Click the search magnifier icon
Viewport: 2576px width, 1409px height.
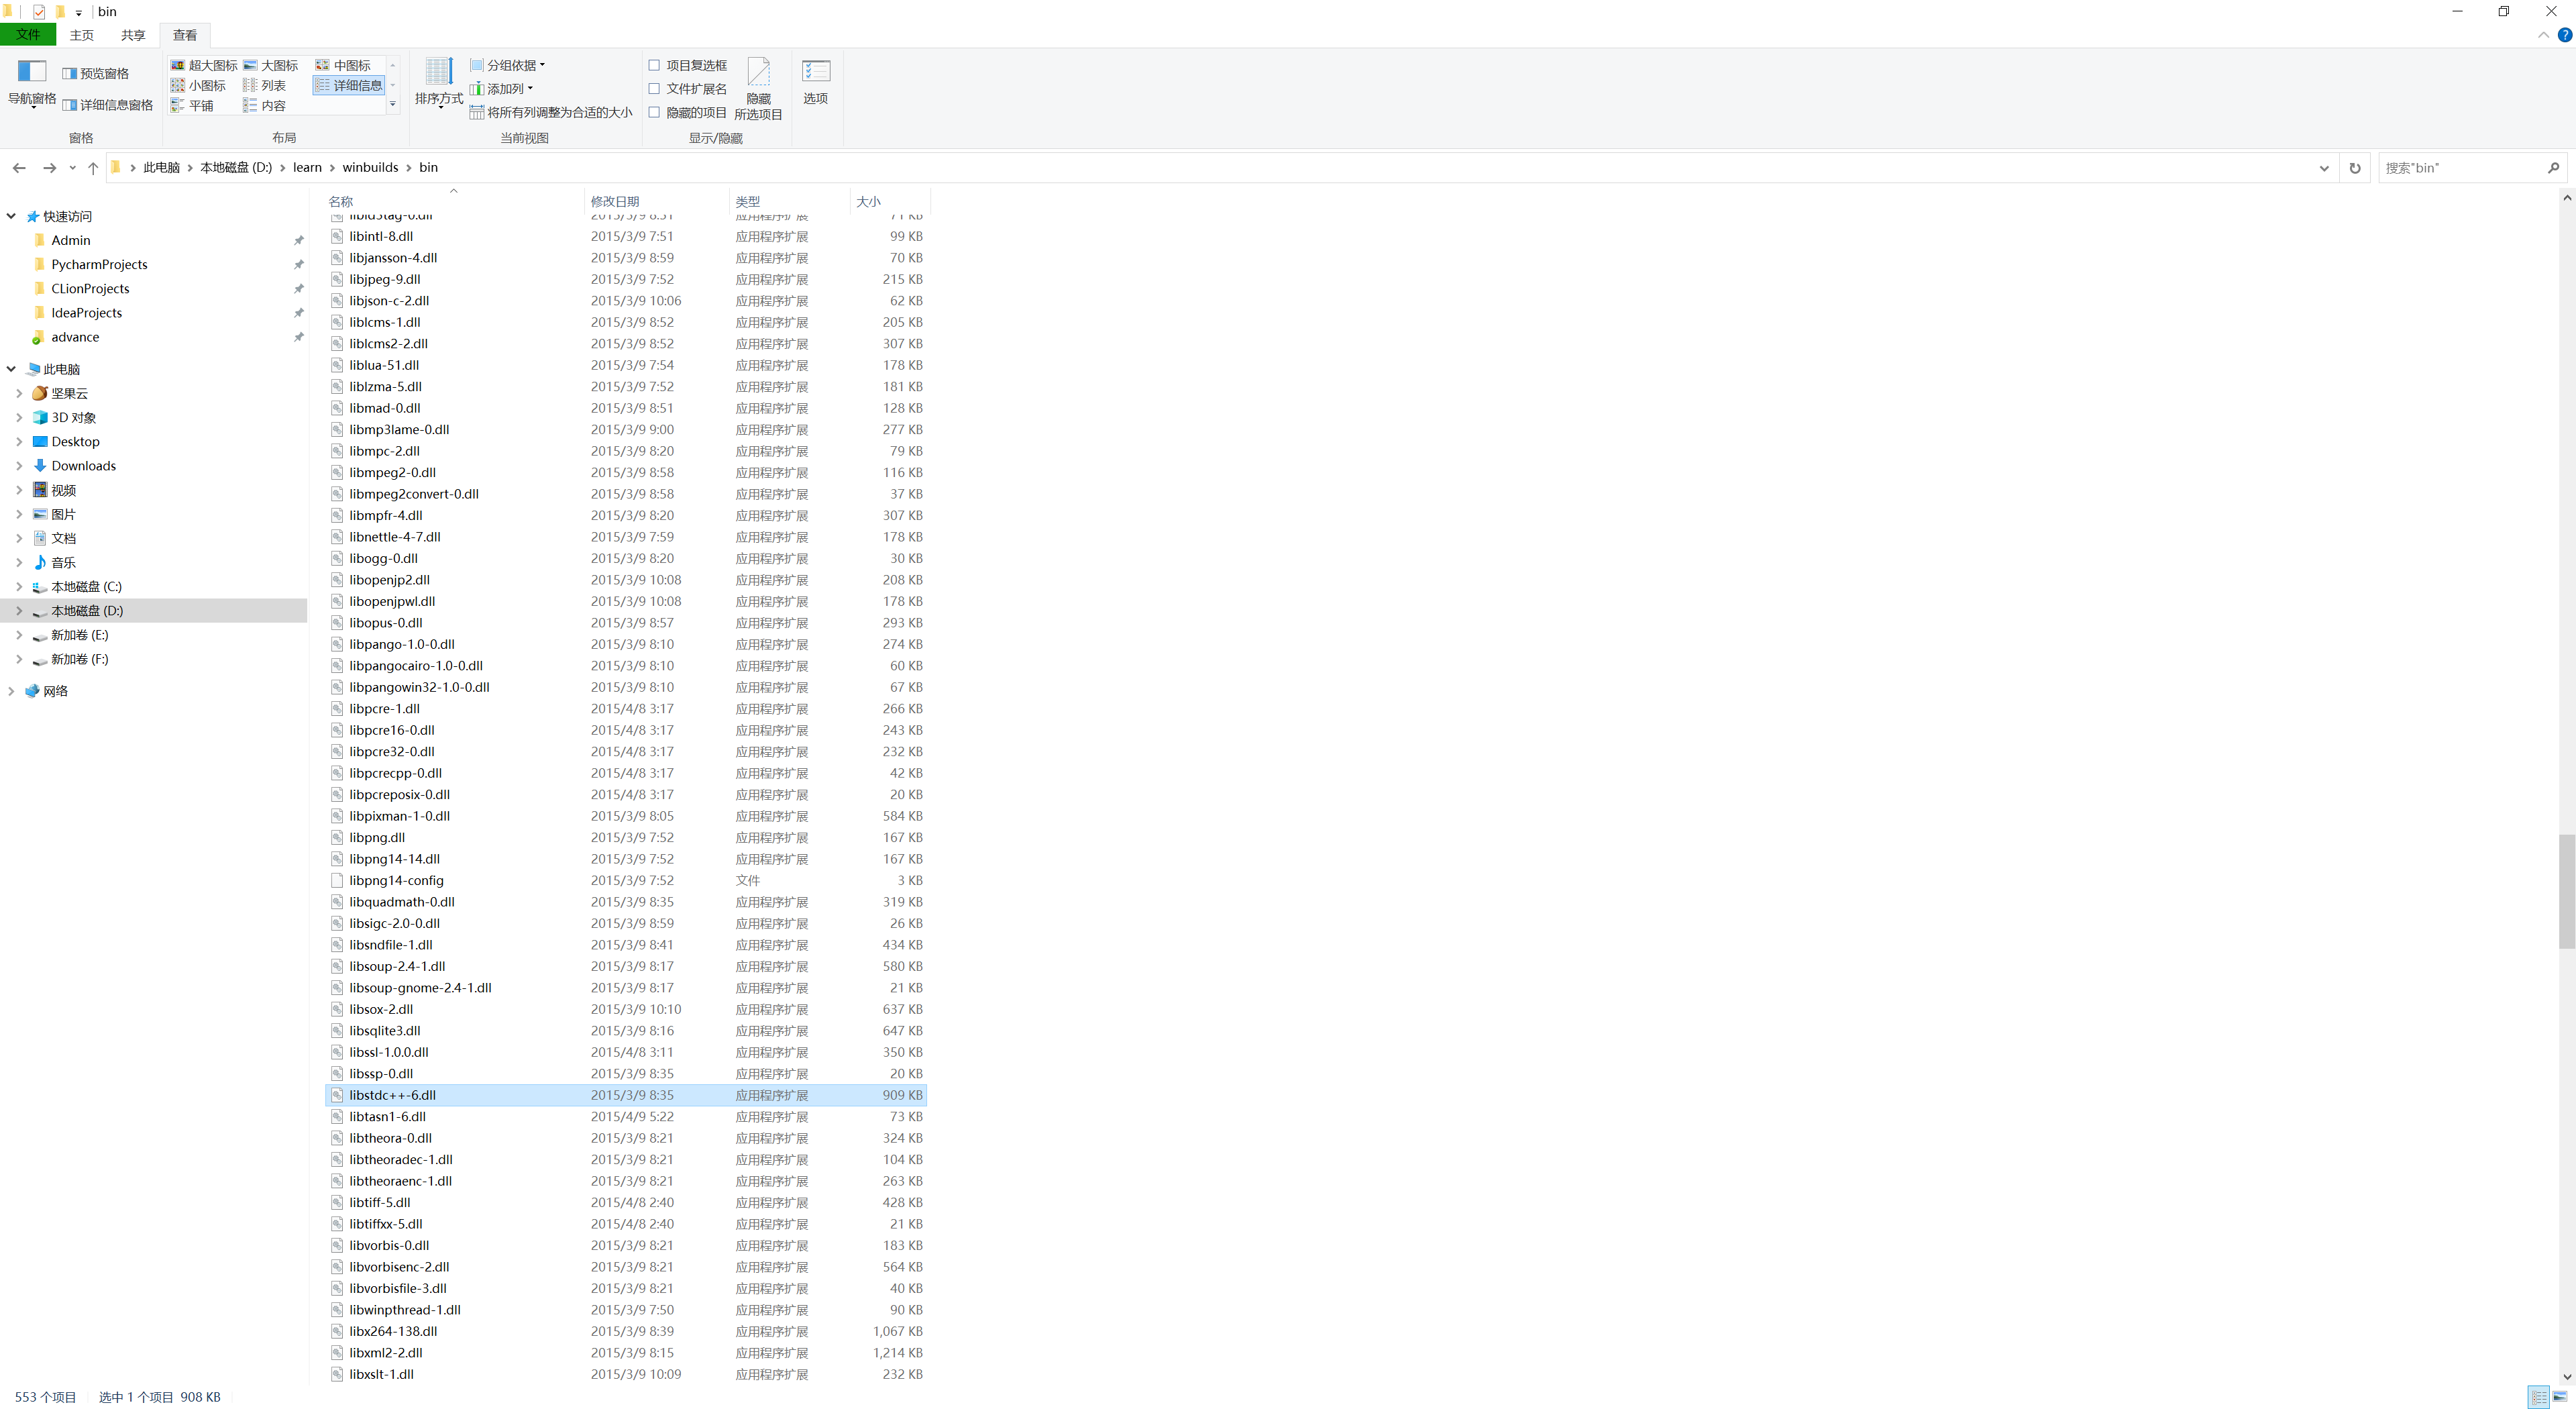pyautogui.click(x=2553, y=168)
